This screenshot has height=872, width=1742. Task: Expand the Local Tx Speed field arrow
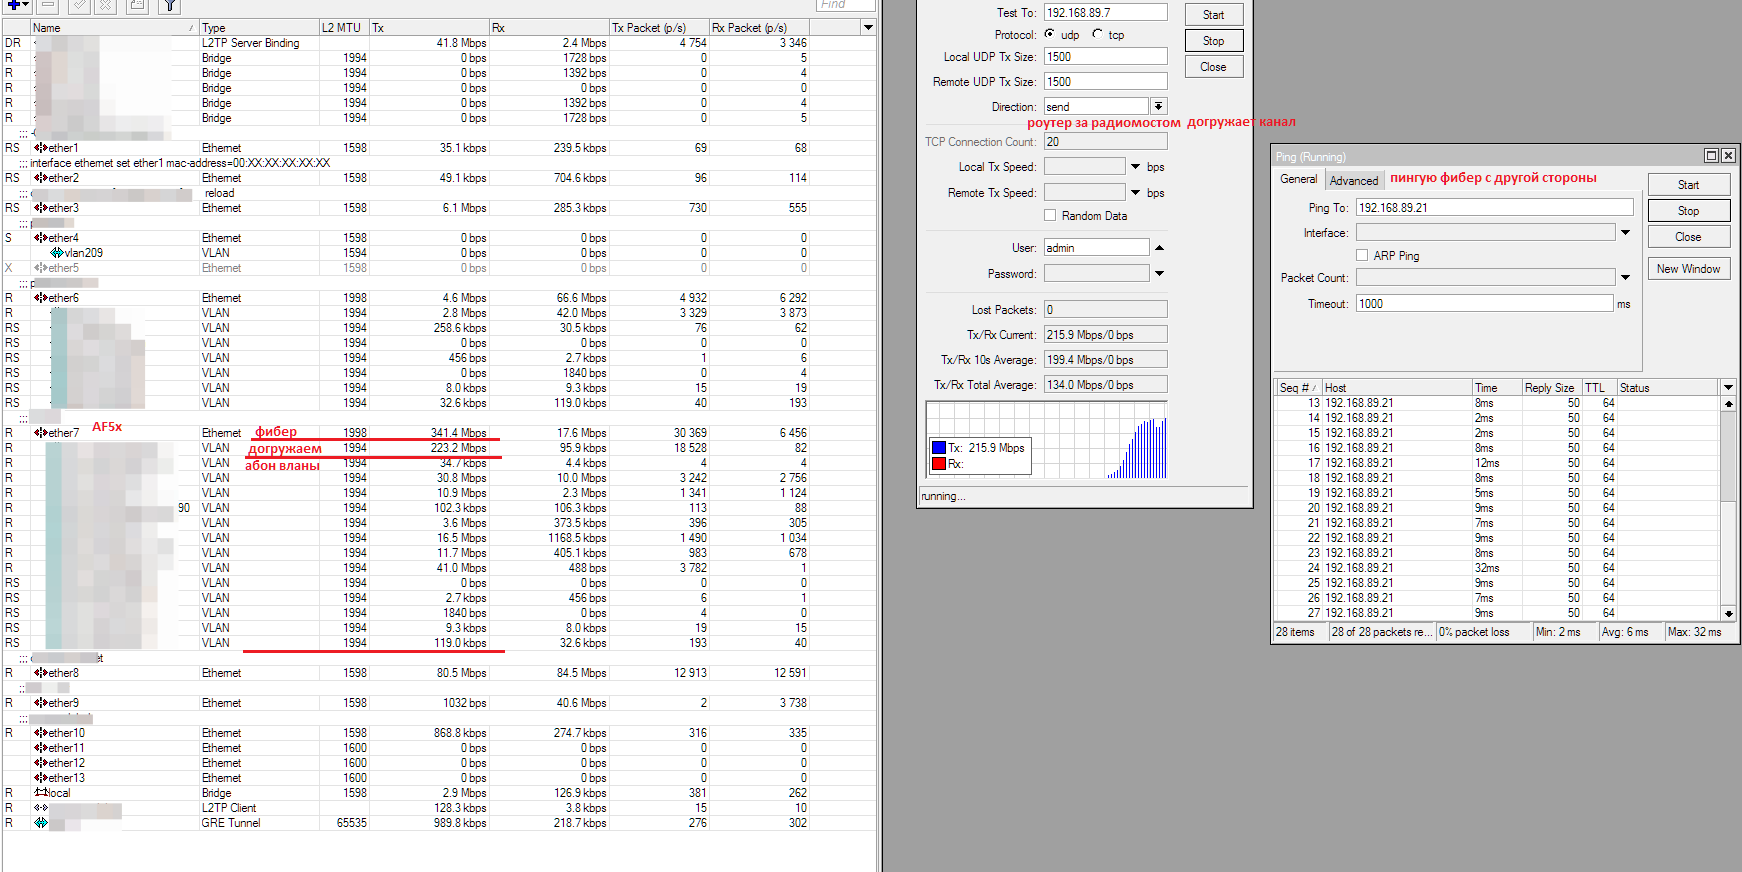coord(1135,167)
